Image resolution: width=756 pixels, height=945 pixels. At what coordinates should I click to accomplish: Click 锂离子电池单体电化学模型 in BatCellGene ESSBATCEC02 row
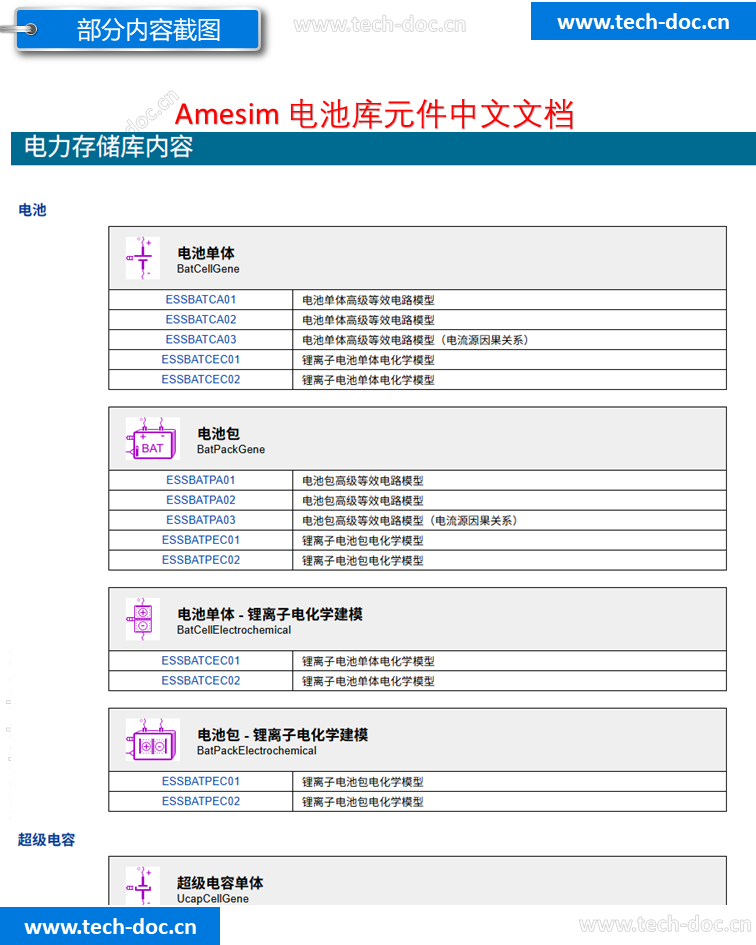coord(368,380)
